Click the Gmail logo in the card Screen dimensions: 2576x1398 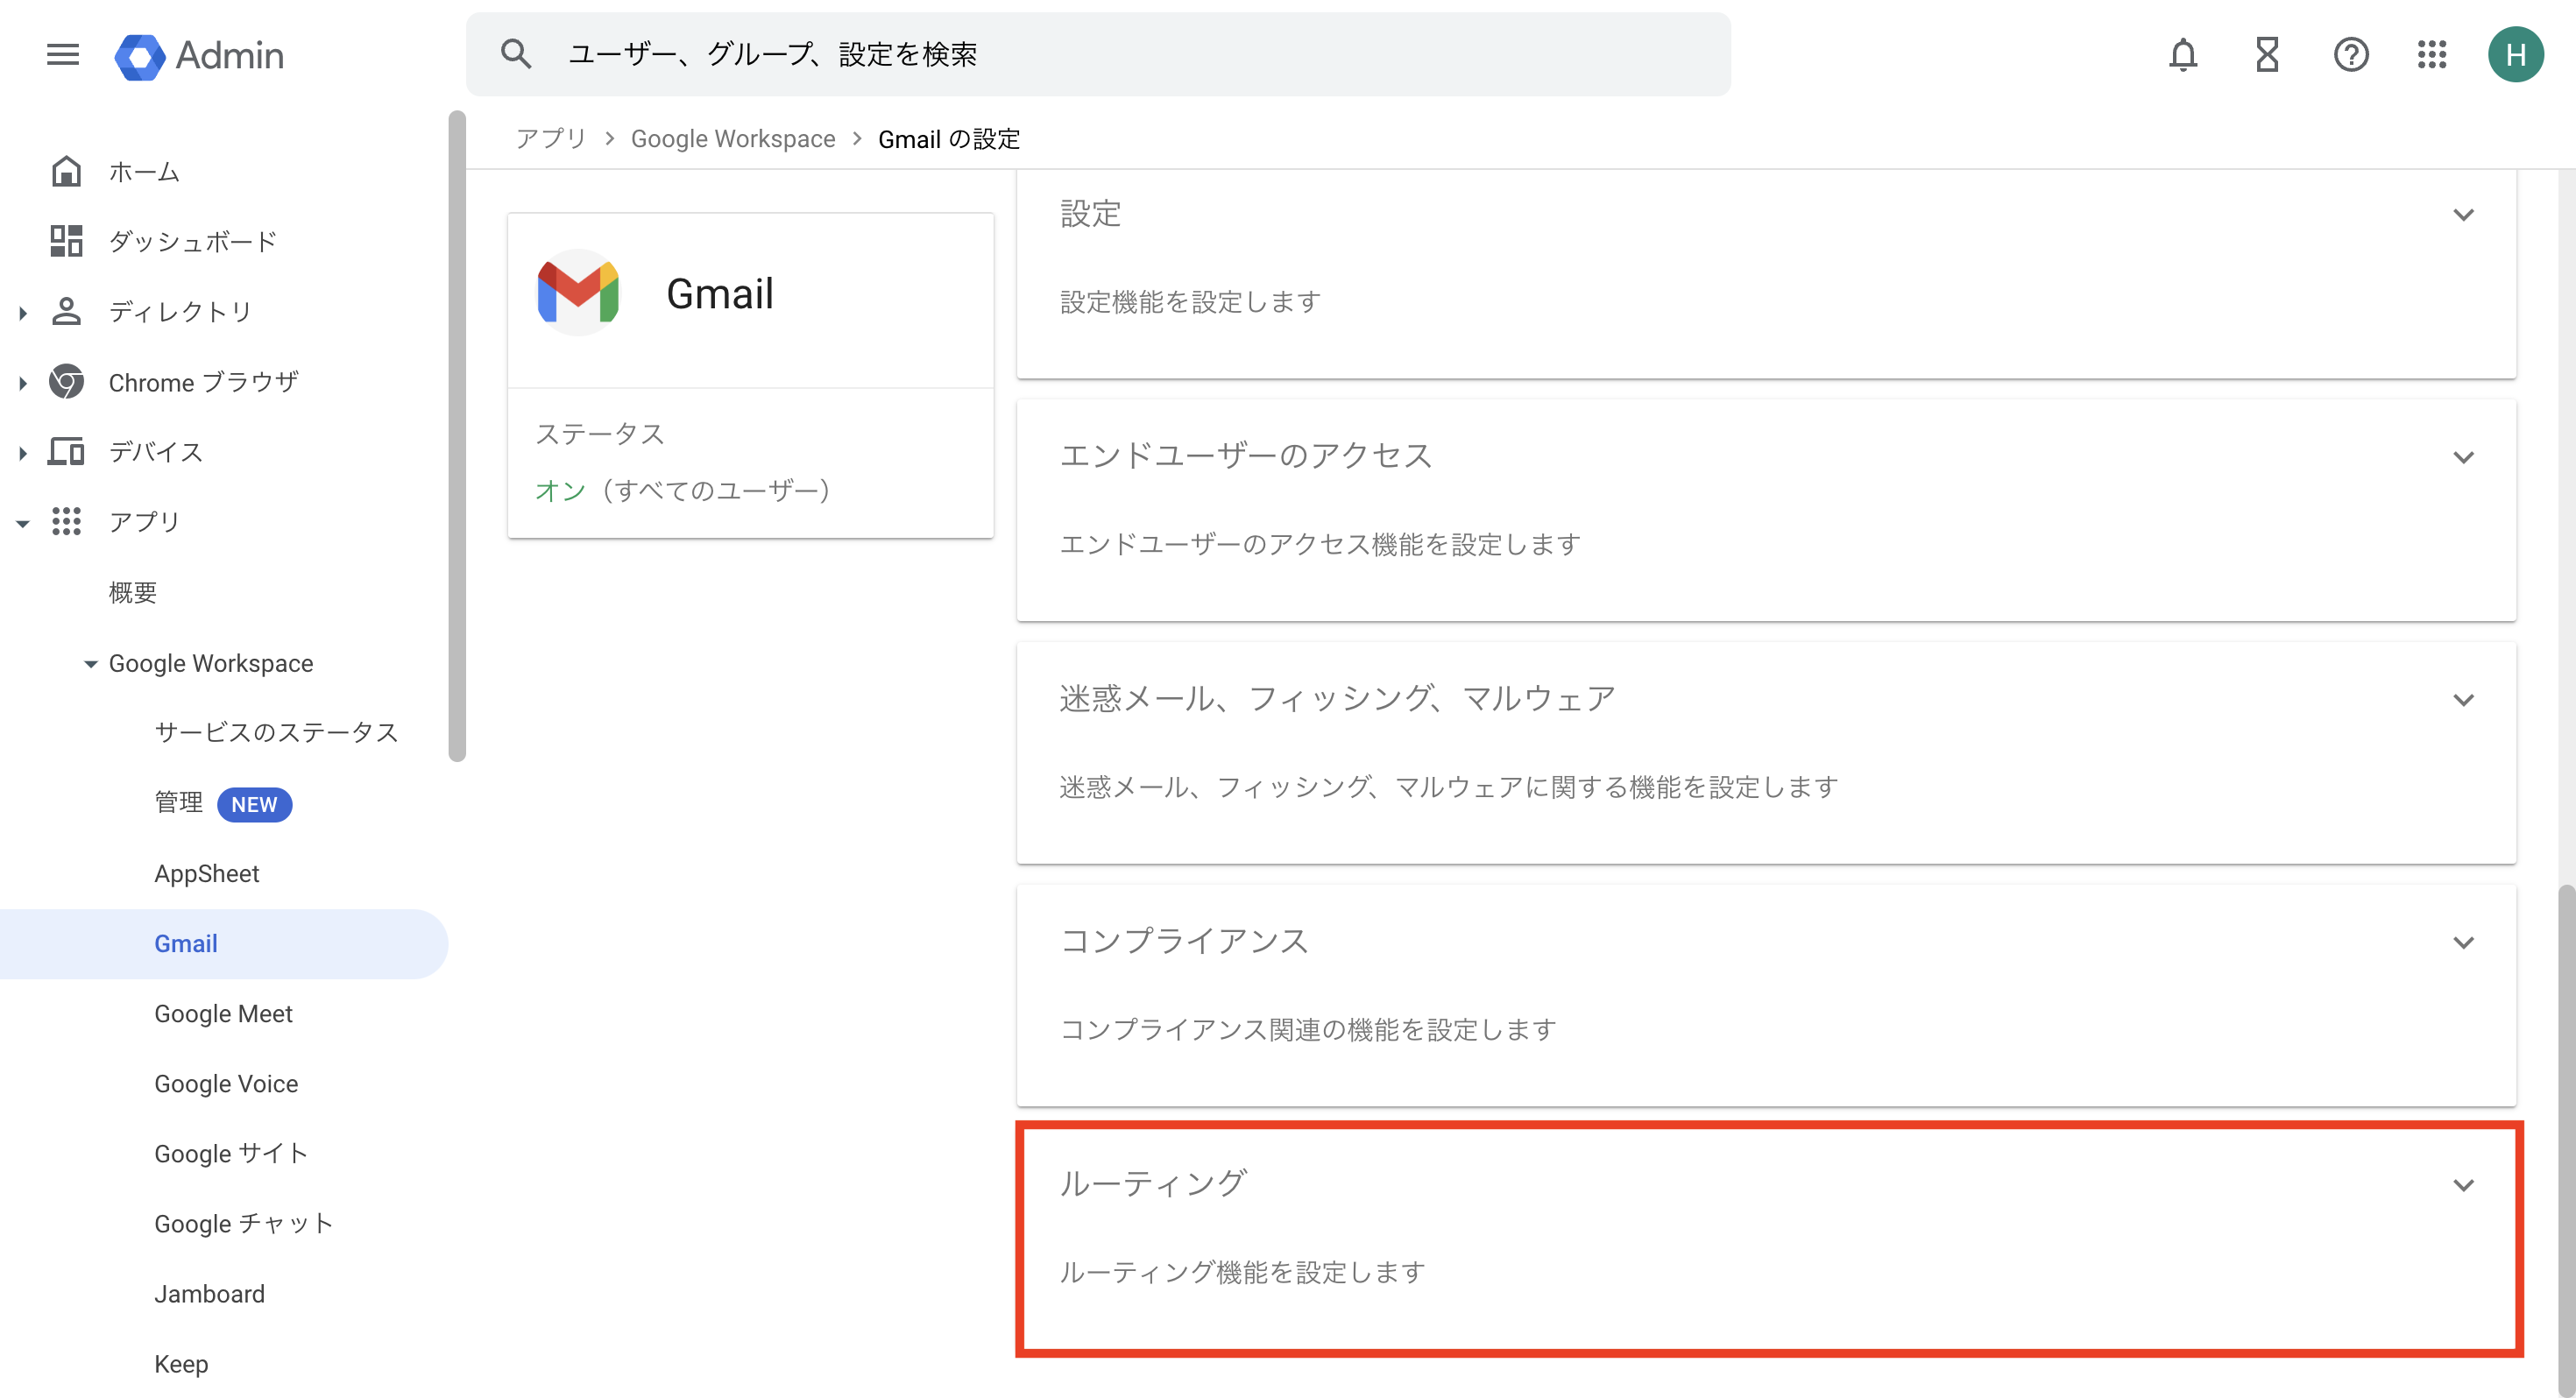[x=578, y=292]
